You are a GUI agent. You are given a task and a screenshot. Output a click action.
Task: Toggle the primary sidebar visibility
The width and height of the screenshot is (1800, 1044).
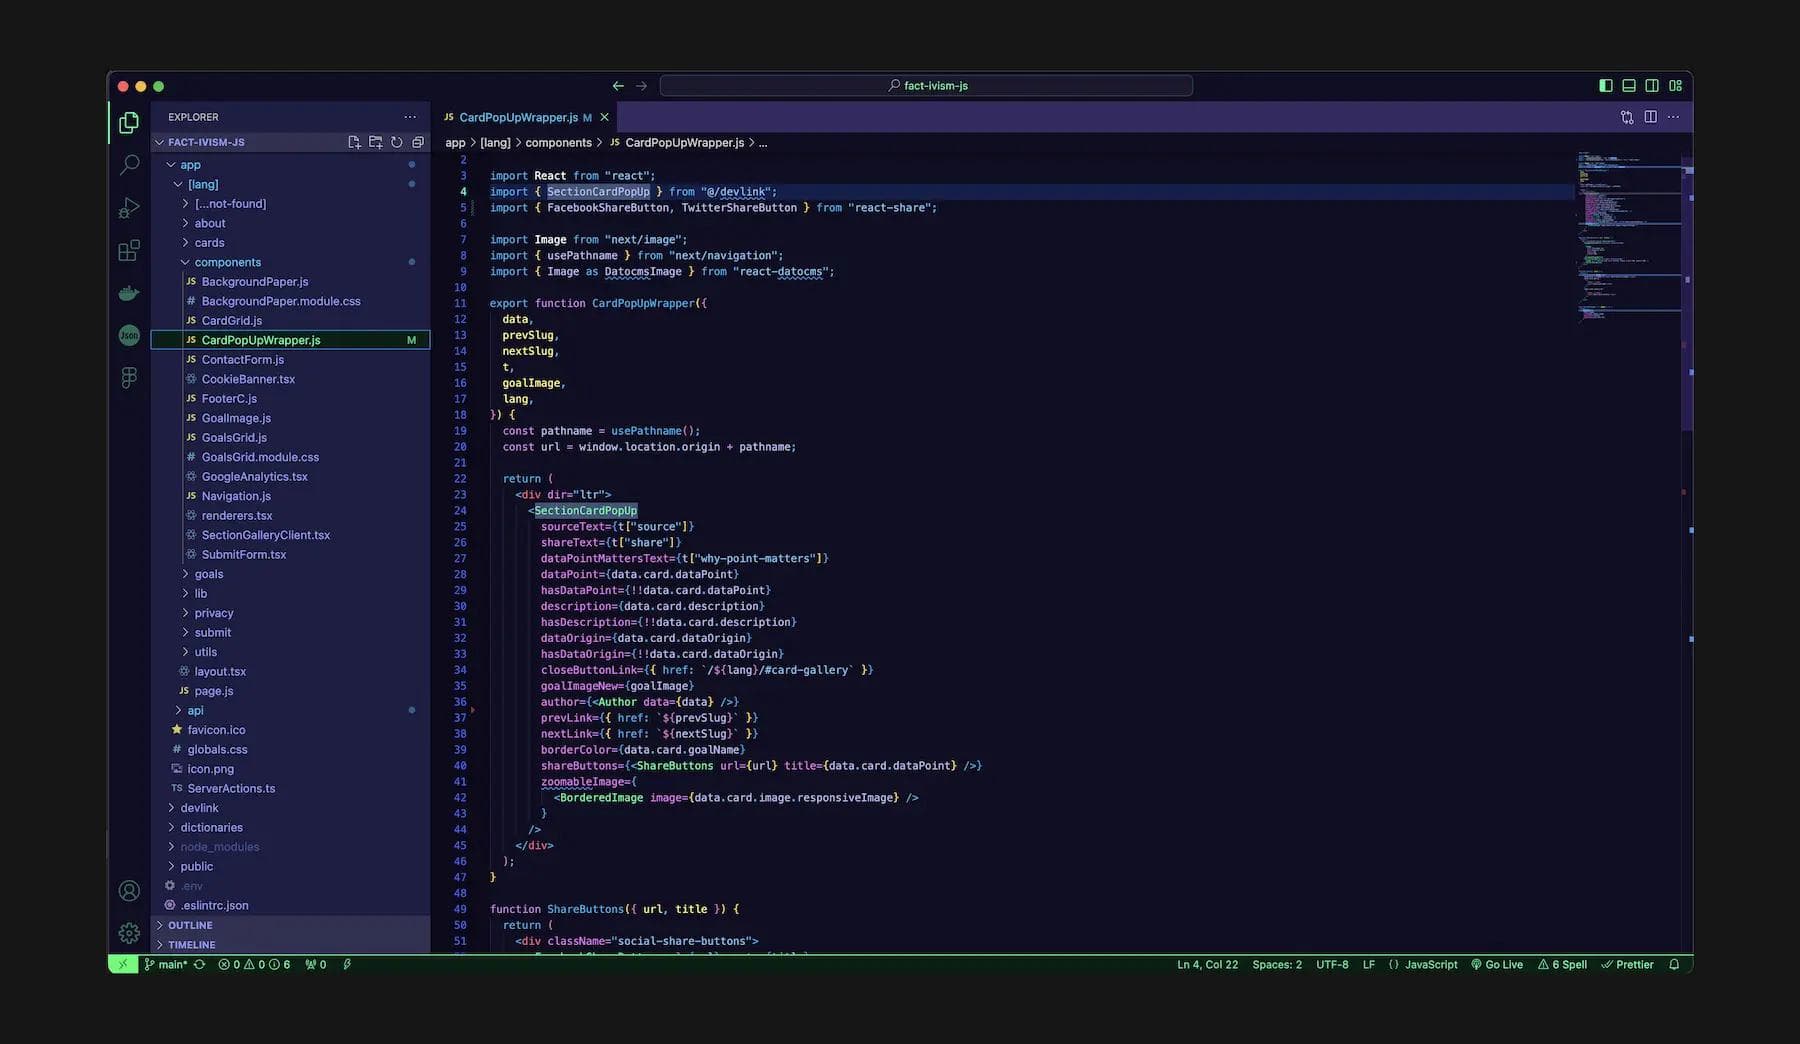[x=1605, y=86]
